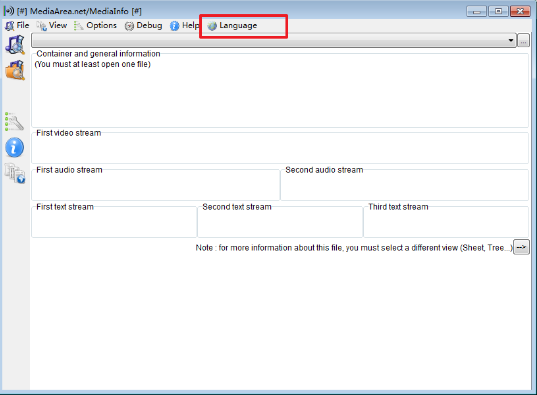Screen dimensions: 537x395
Task: Maximize the MediaInfo window
Action: [x=498, y=12]
